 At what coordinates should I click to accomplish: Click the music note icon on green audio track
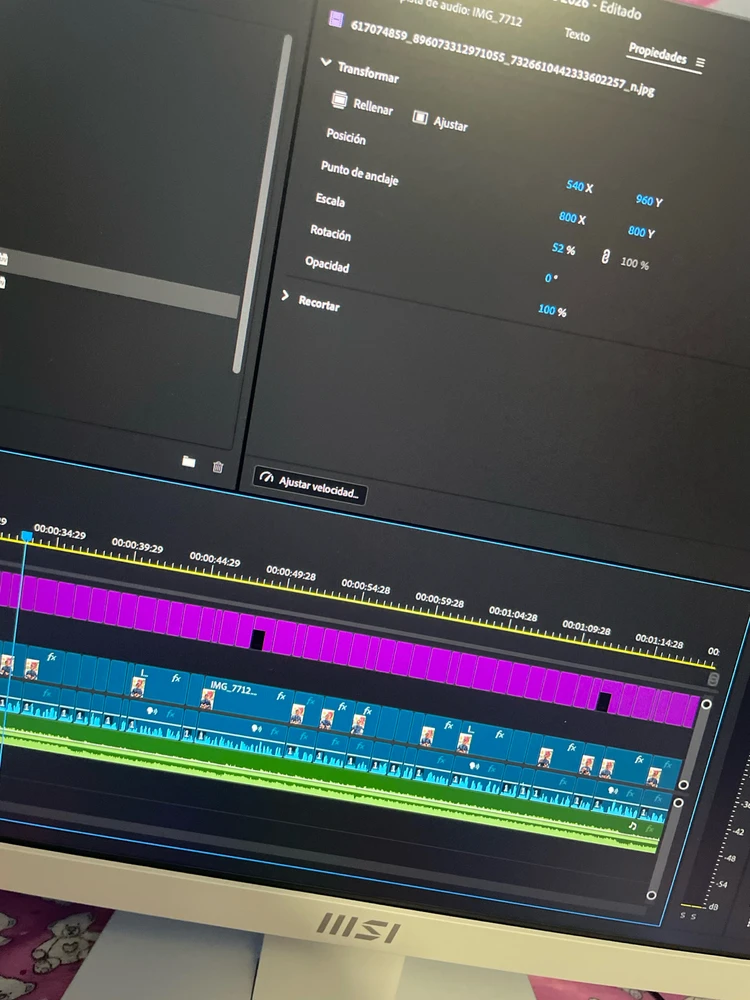[632, 826]
